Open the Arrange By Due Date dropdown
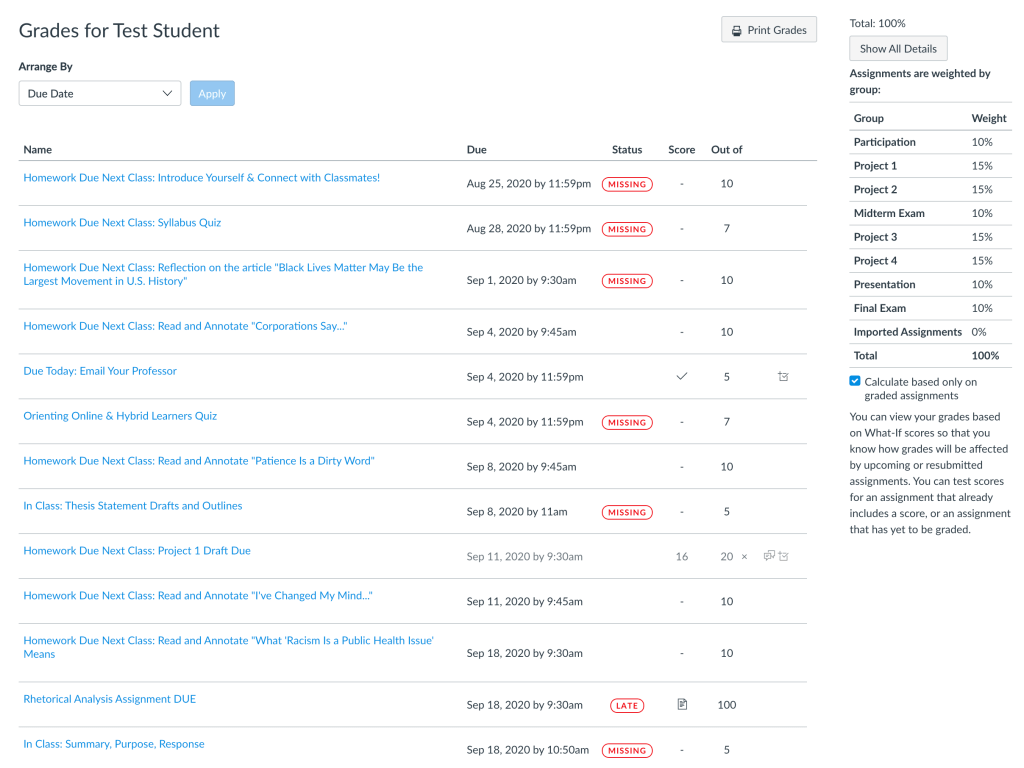 click(100, 94)
